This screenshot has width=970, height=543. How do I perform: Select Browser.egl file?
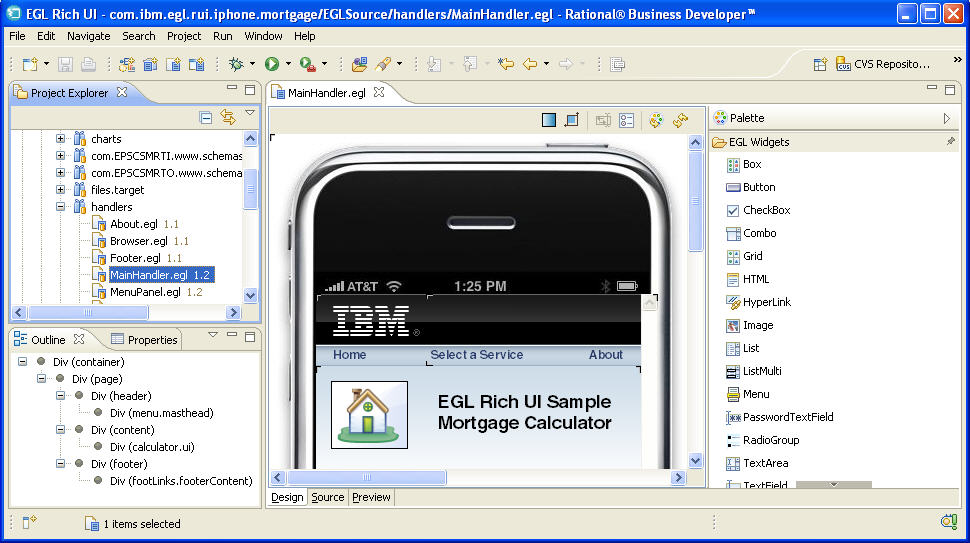pyautogui.click(x=139, y=241)
